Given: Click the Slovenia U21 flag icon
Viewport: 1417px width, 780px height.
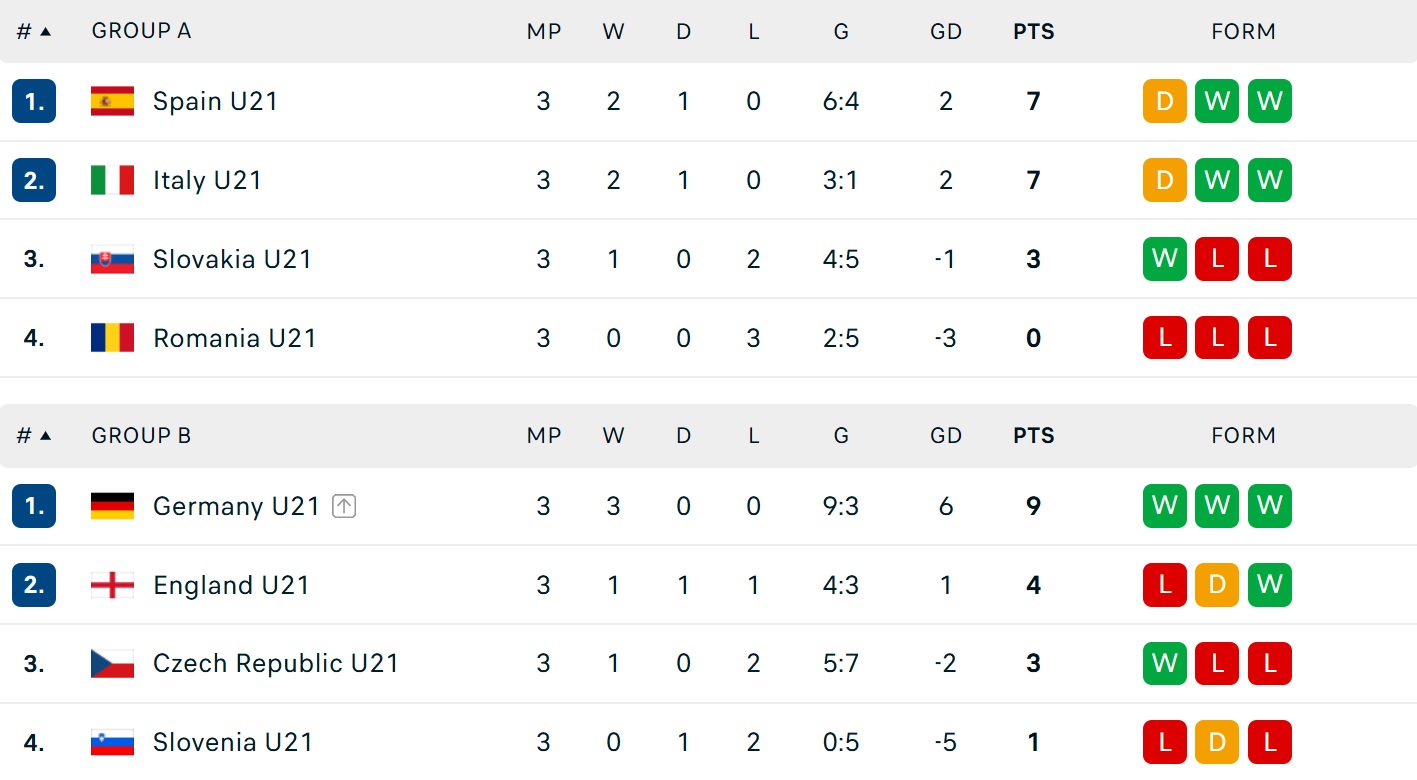Looking at the screenshot, I should [x=112, y=742].
